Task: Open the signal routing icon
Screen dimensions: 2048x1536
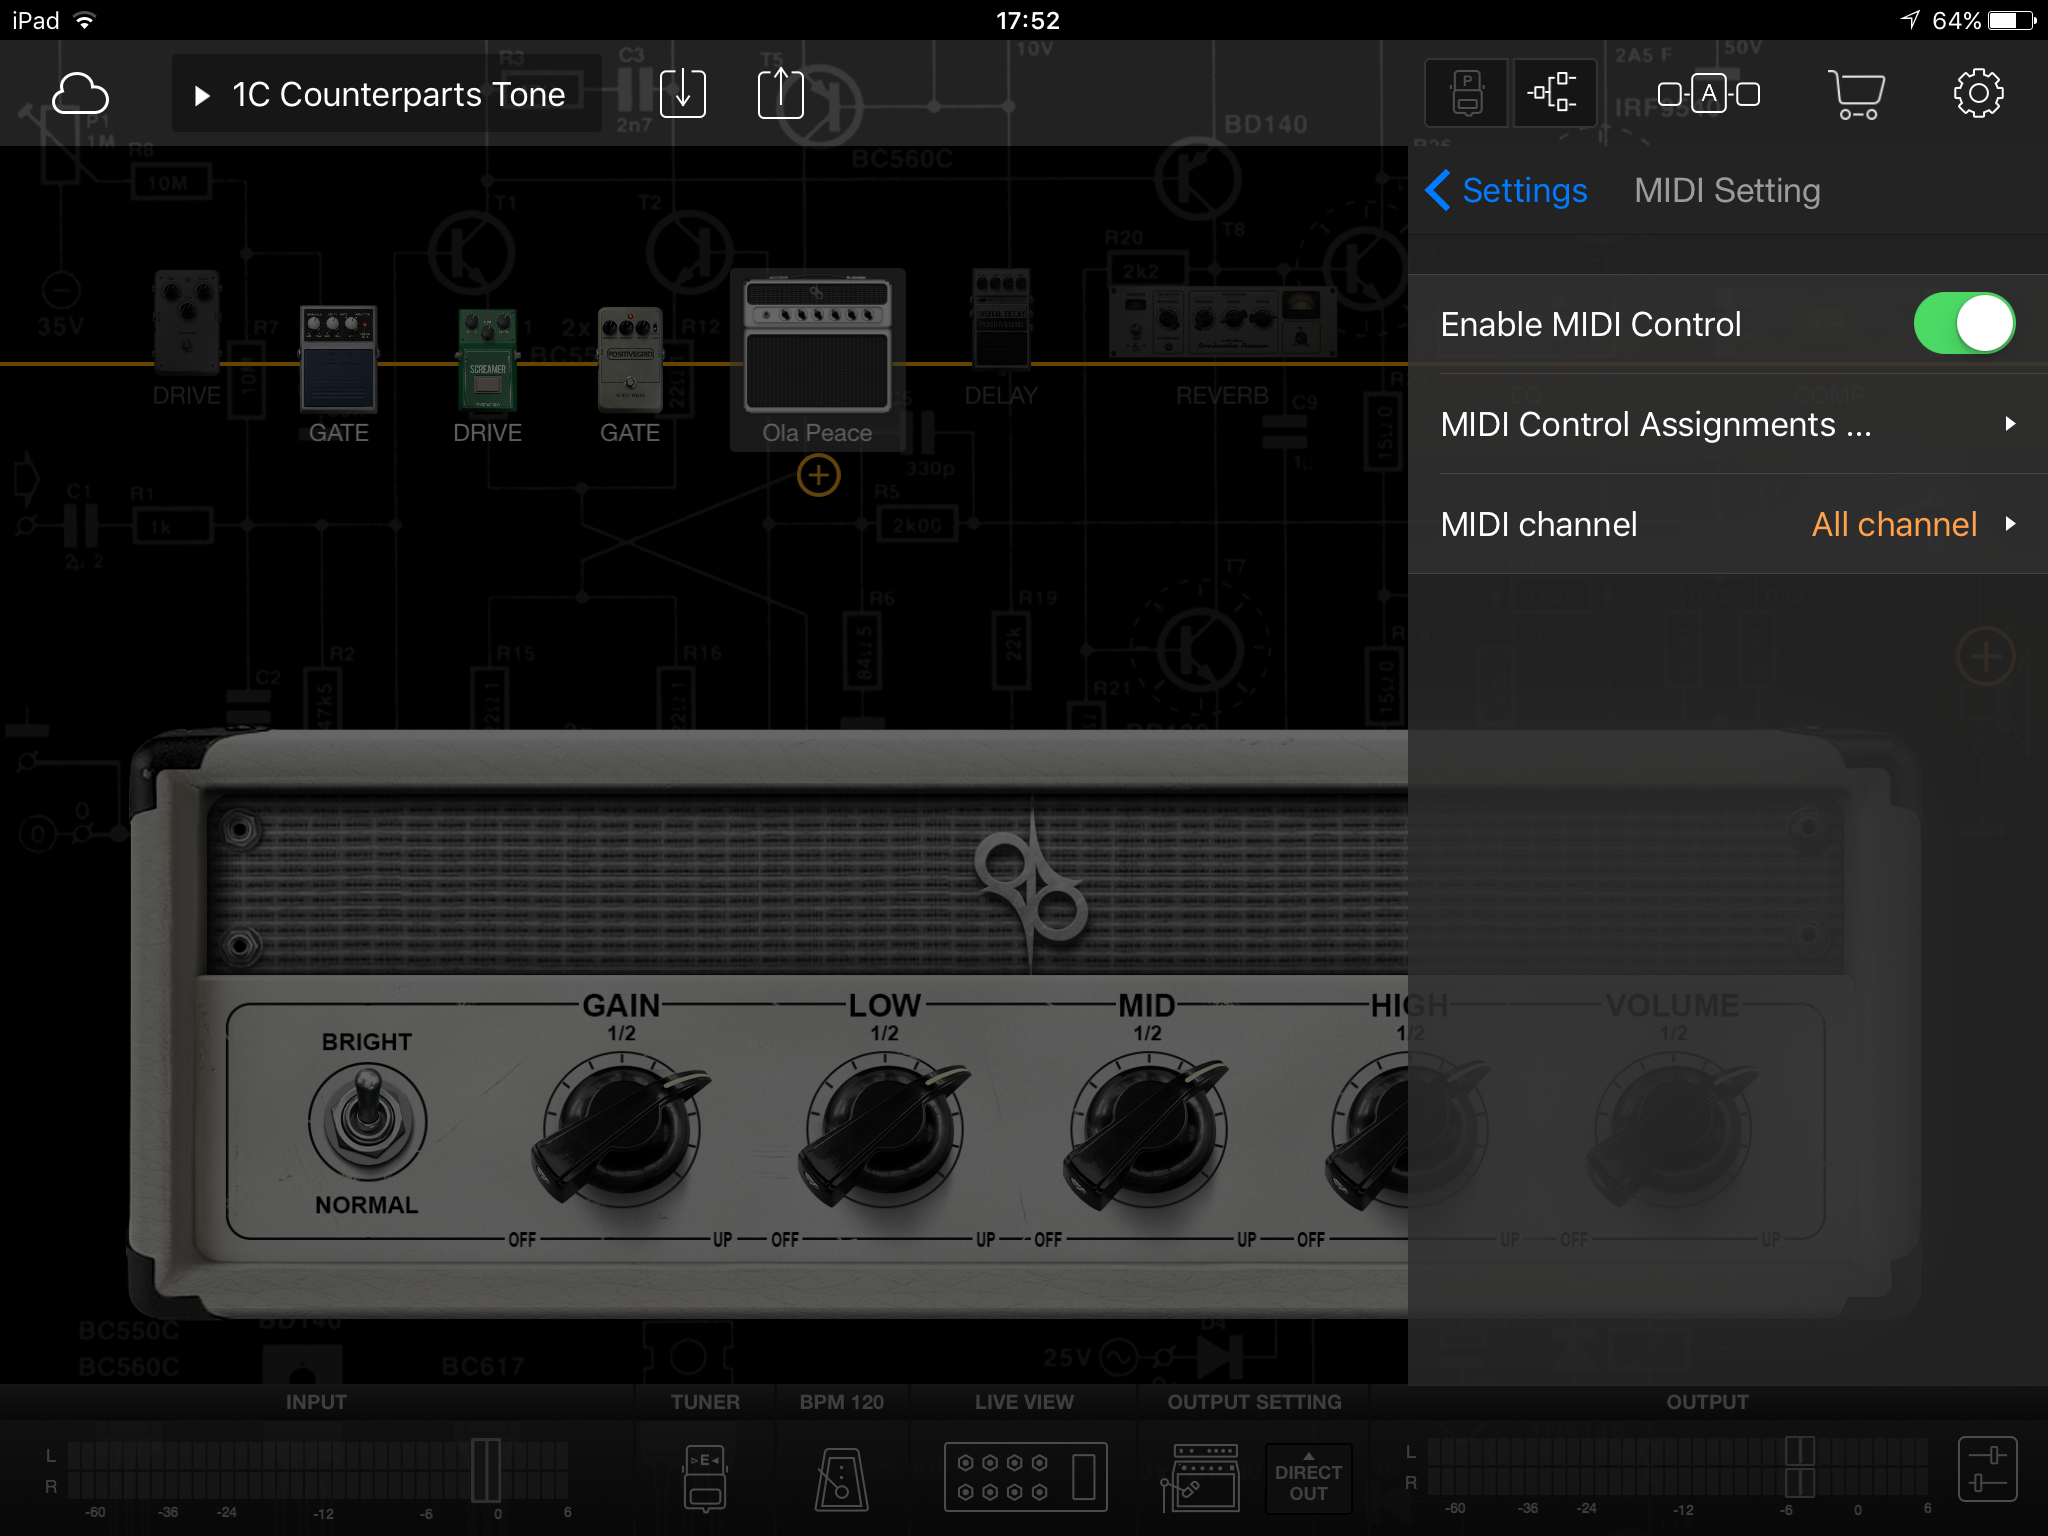Action: click(x=1553, y=94)
